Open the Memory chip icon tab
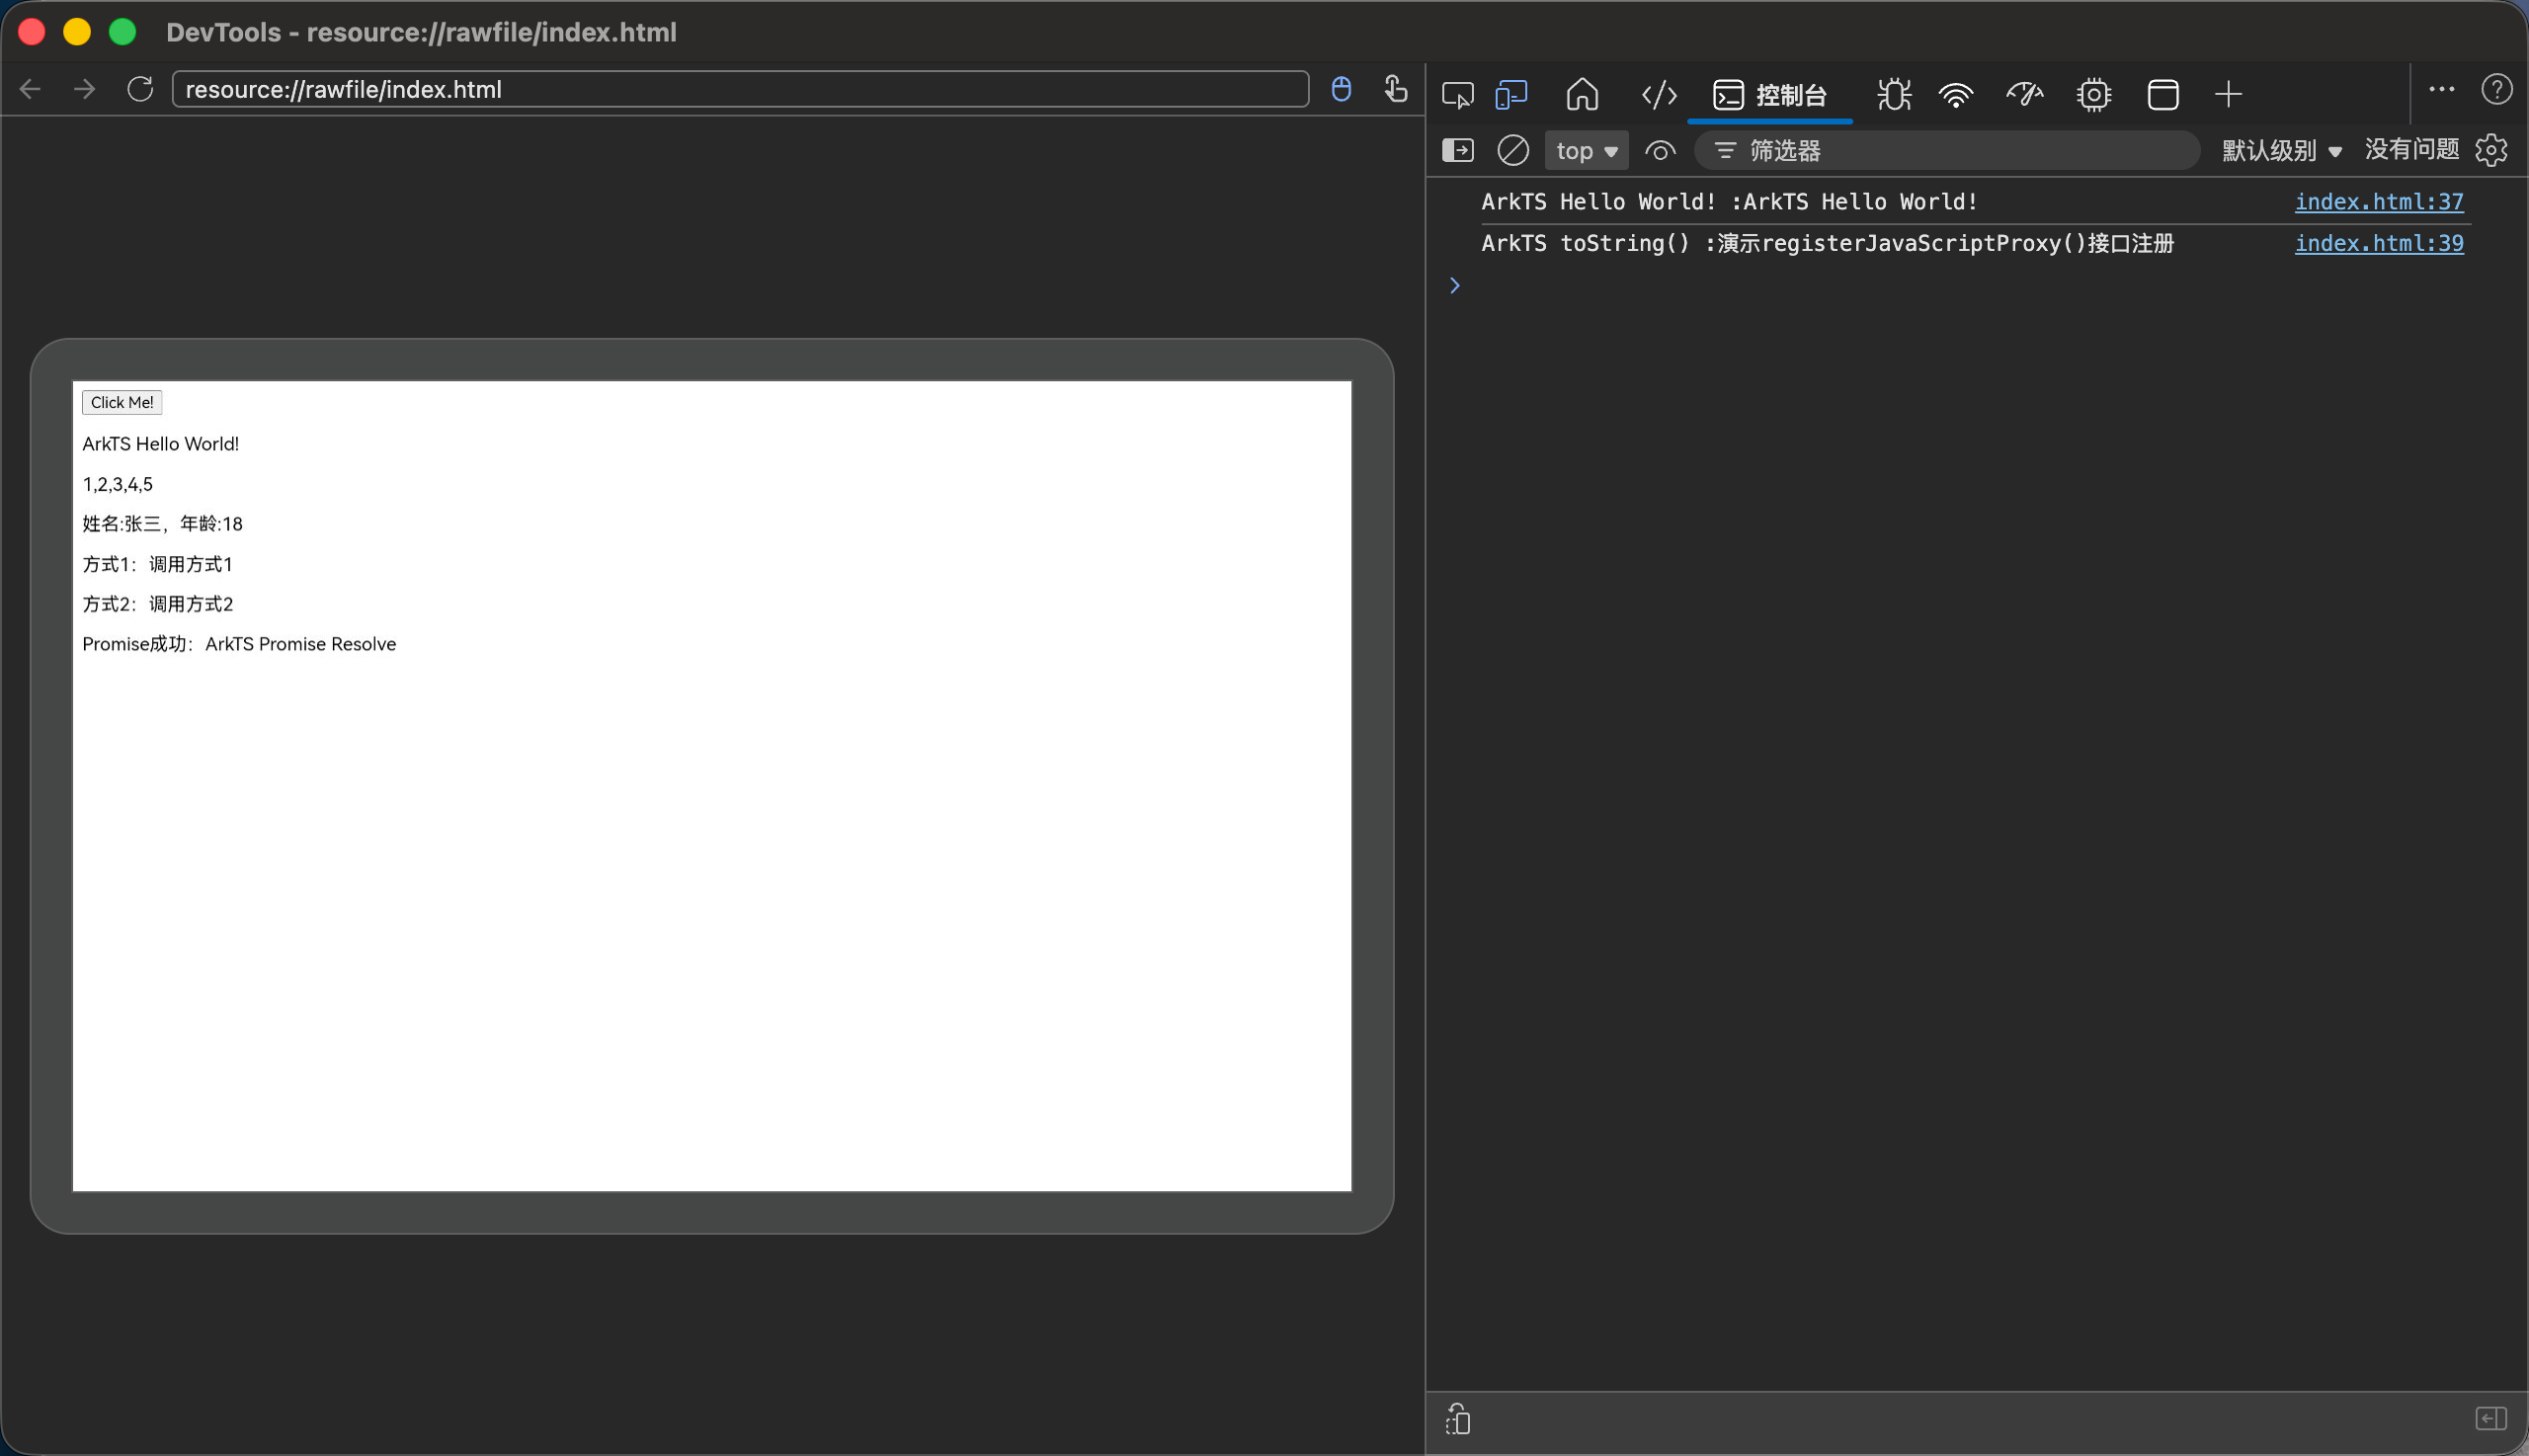This screenshot has height=1456, width=2529. pos(2093,95)
